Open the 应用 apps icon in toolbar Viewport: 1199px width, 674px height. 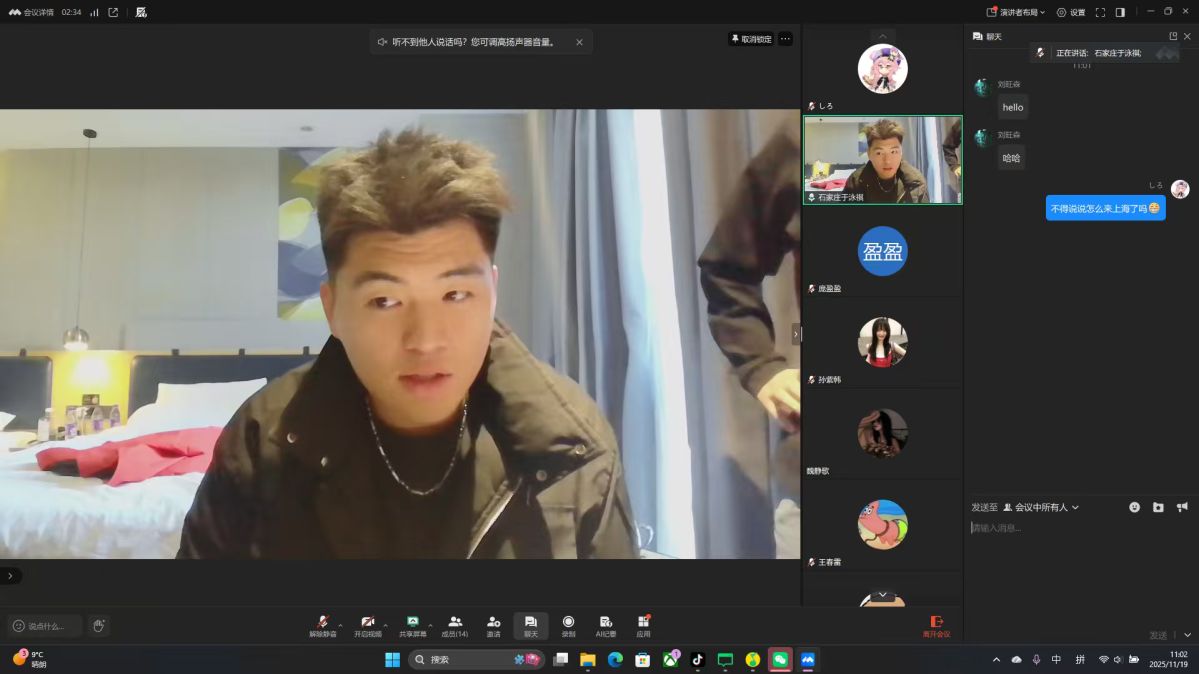643,625
